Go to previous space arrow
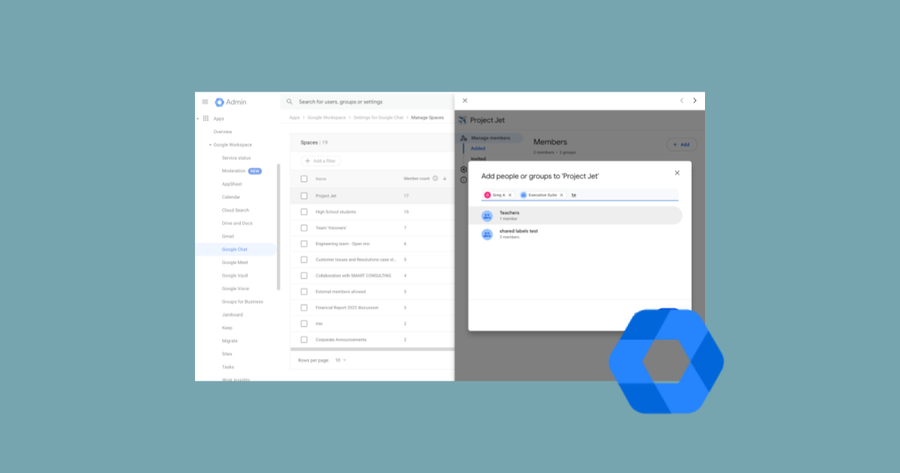This screenshot has width=900, height=473. [x=682, y=100]
